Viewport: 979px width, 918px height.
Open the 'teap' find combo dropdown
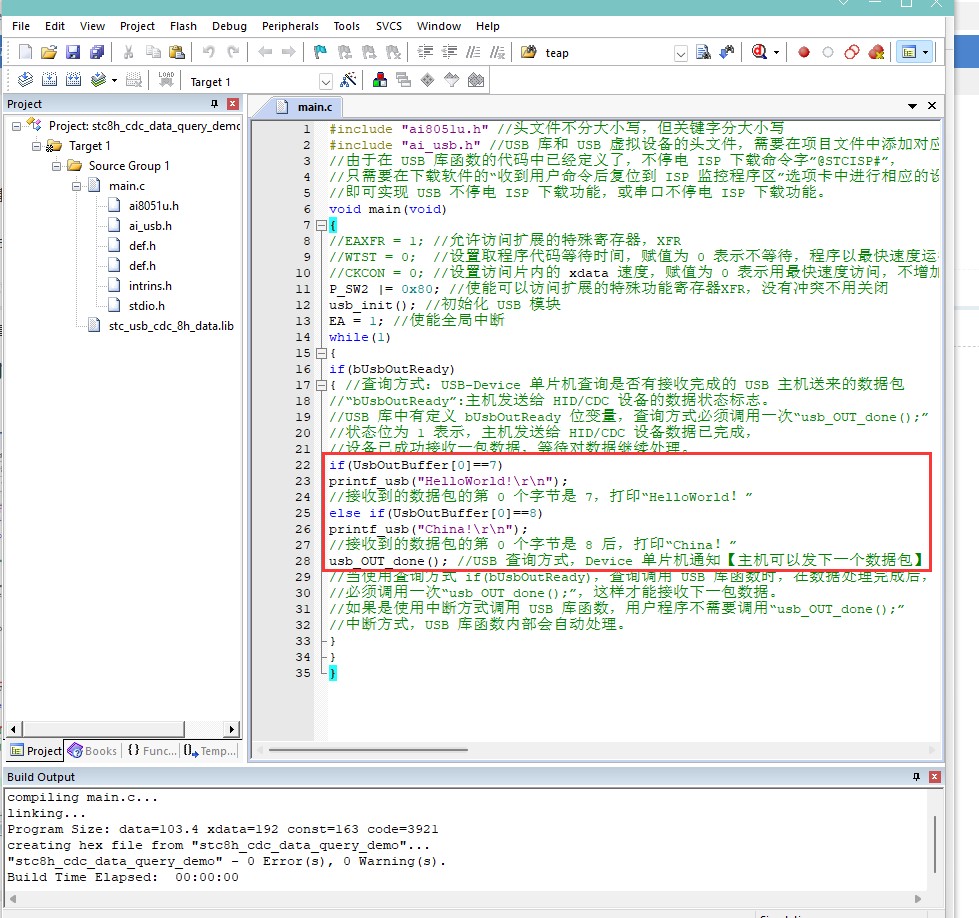681,54
